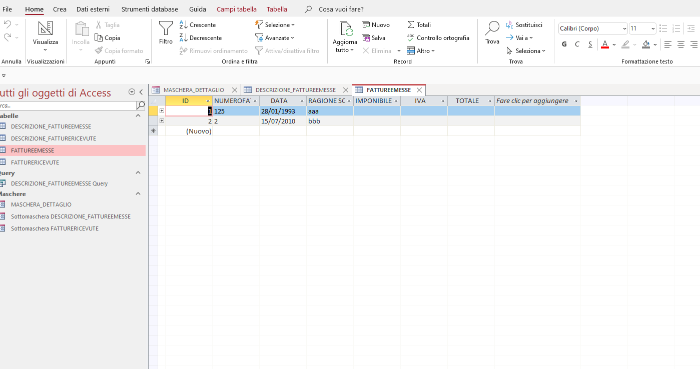Close the FATTUREEMESSE document tab
Viewport: 700px width, 369px height.
tap(419, 90)
